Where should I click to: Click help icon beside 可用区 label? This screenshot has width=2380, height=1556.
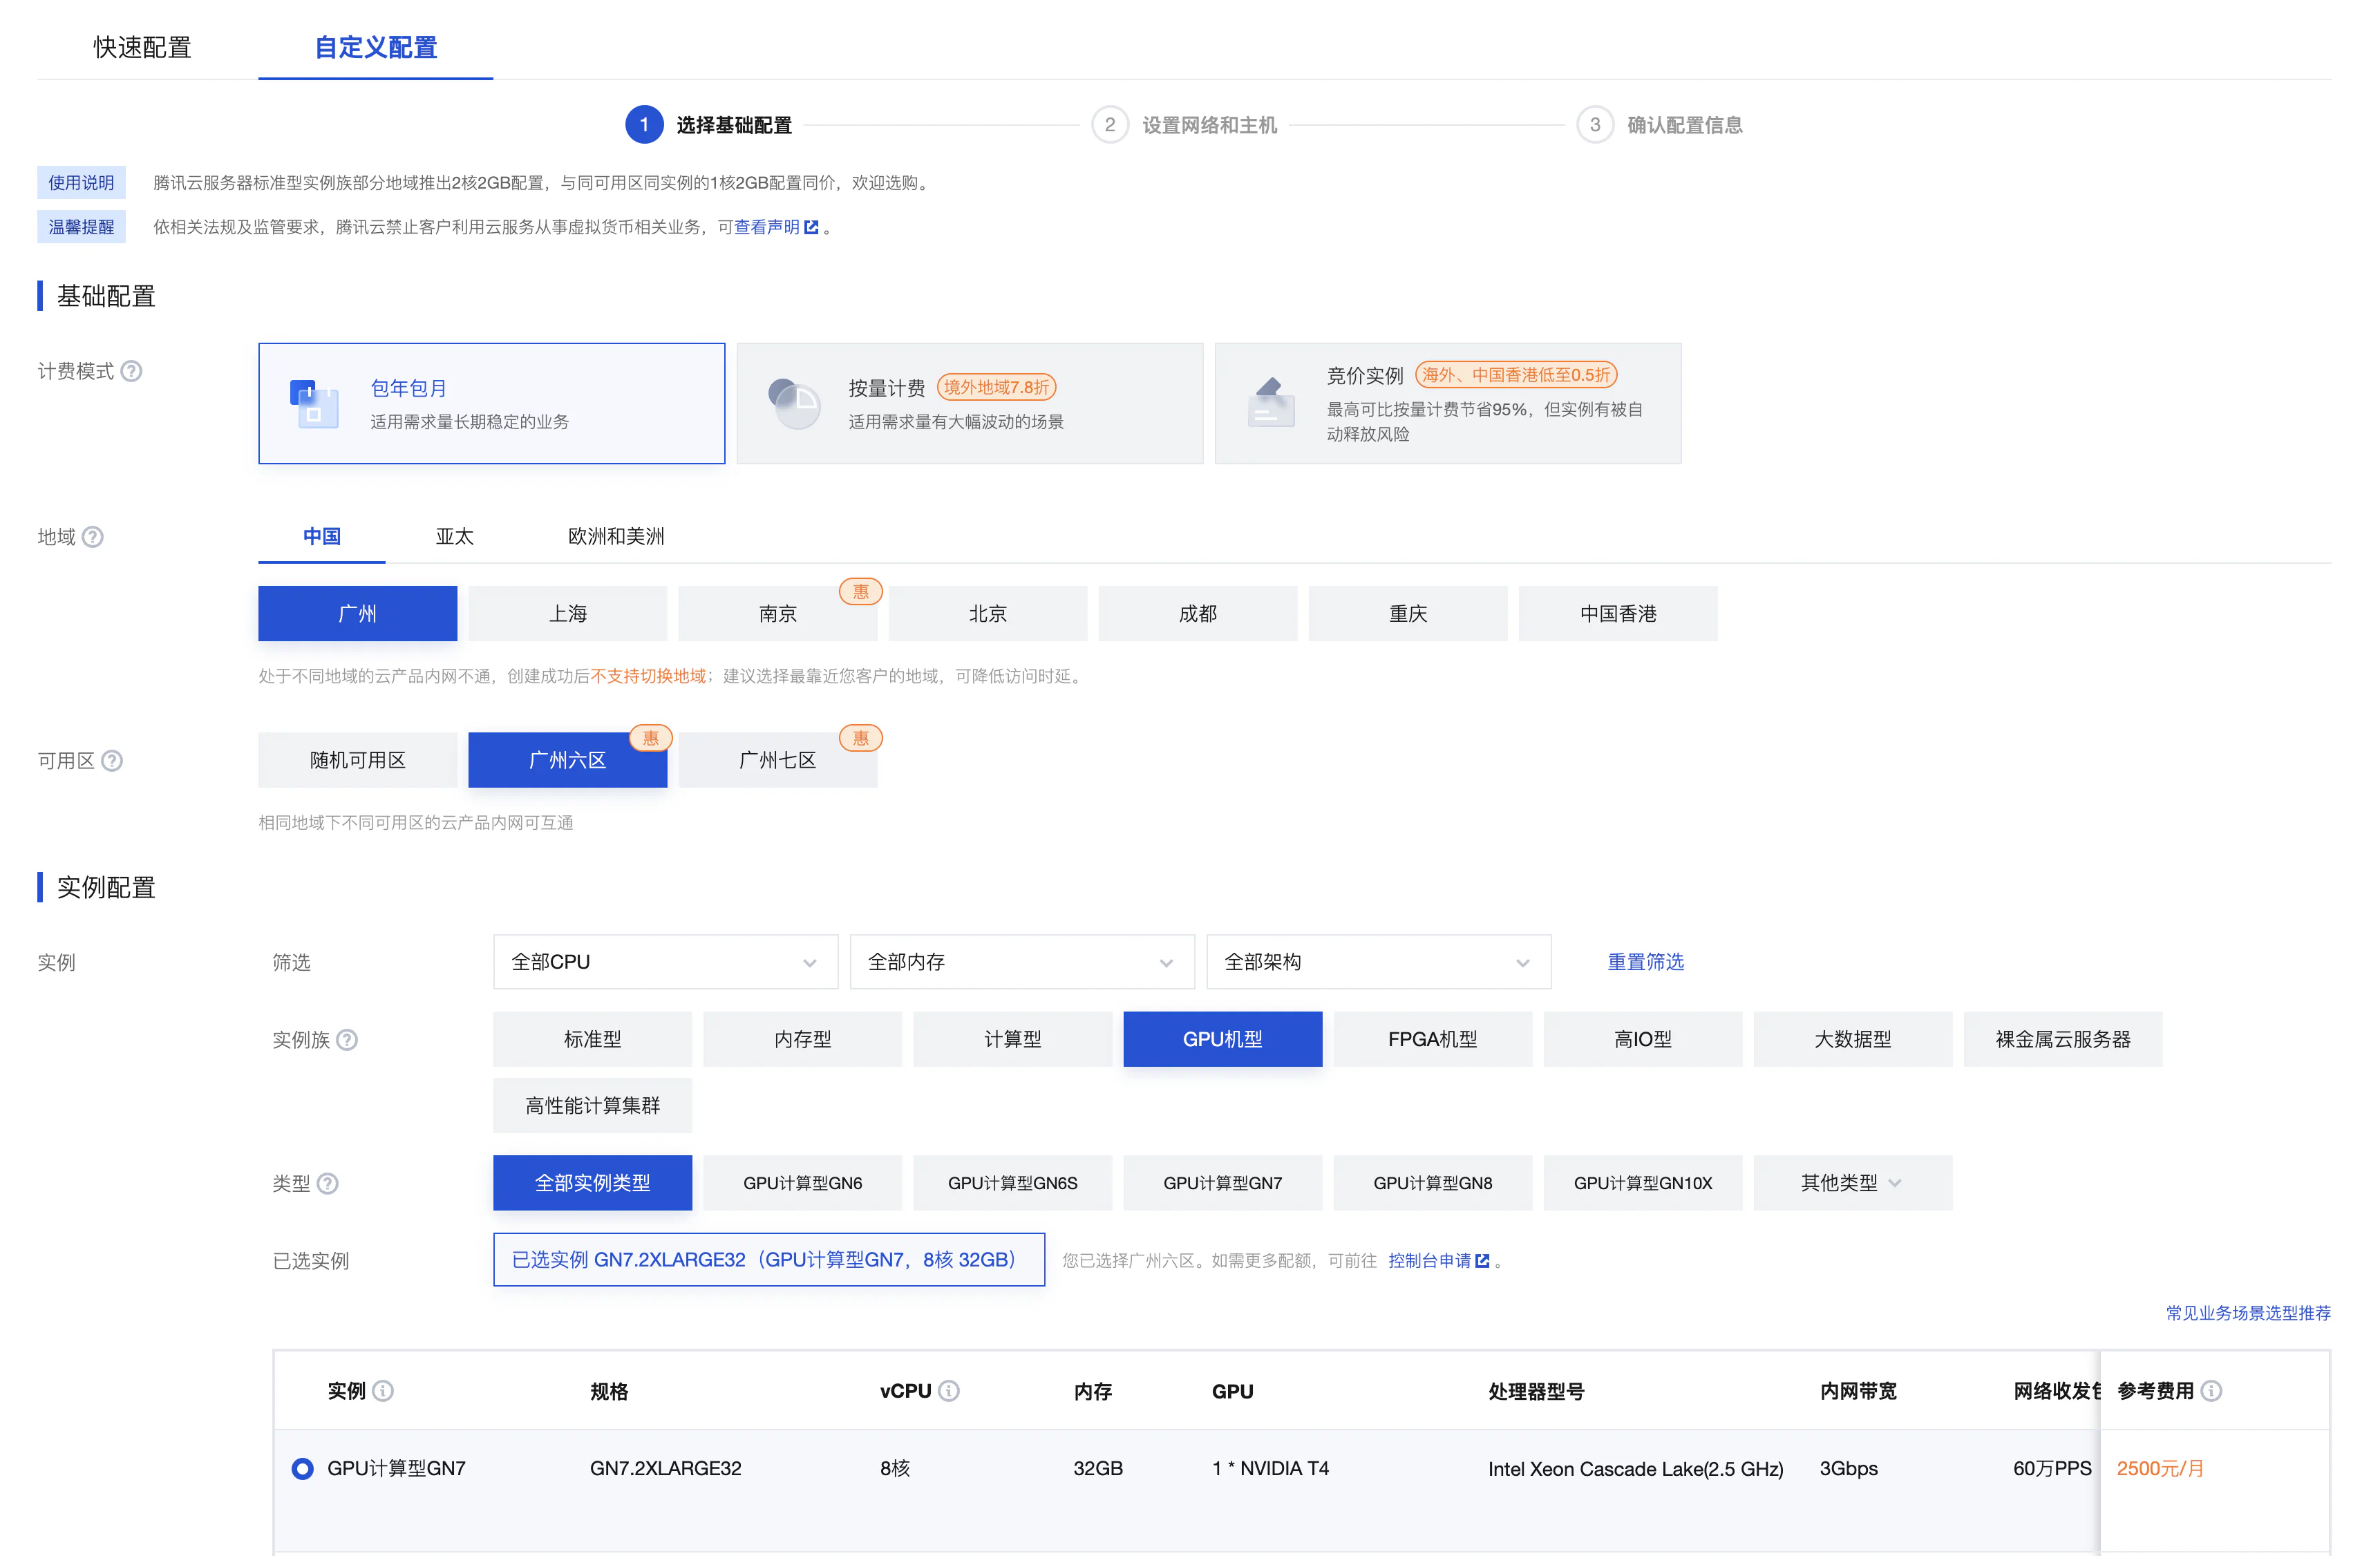tap(112, 761)
